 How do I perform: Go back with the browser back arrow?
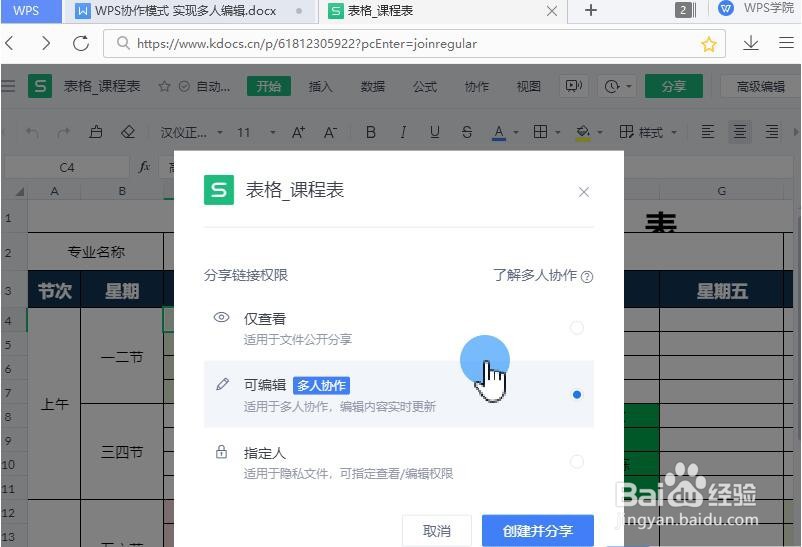coord(9,43)
